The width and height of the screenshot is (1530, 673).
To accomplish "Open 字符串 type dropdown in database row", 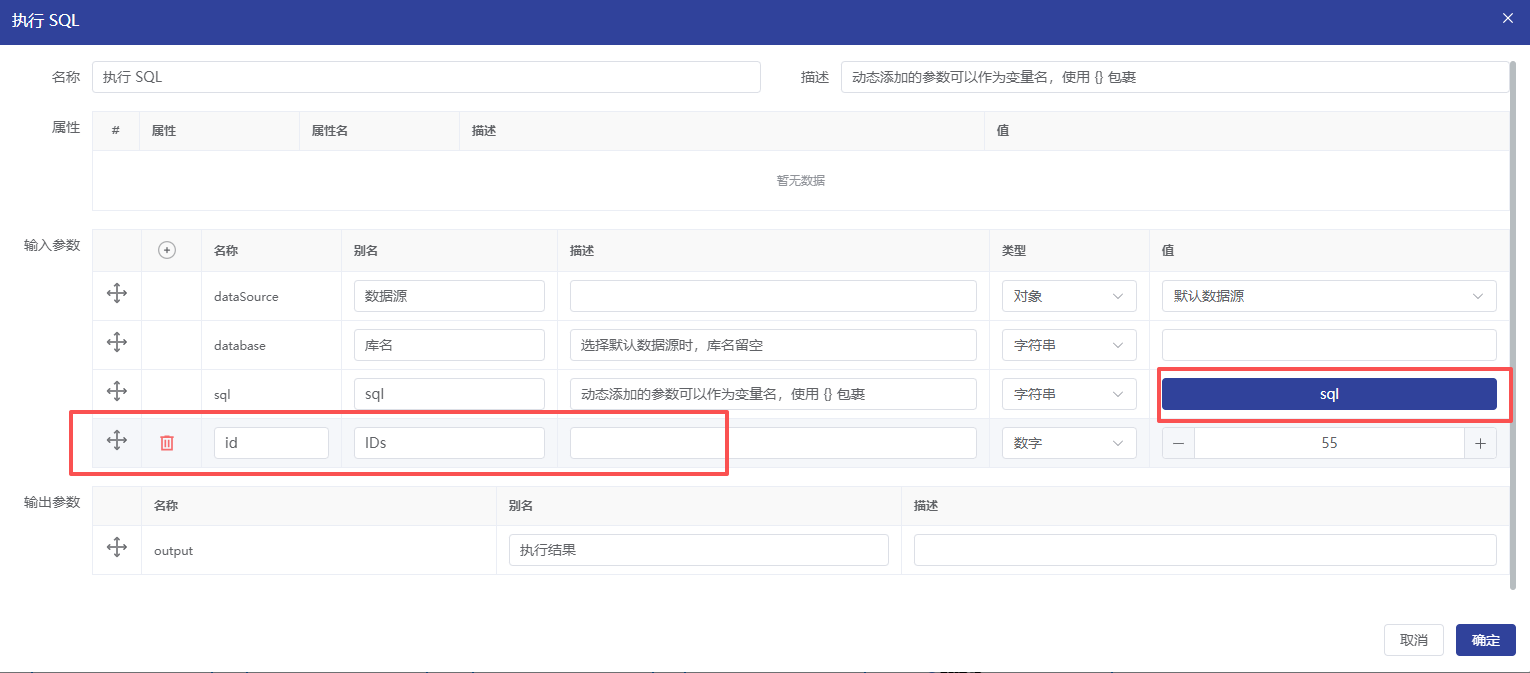I will 1068,345.
